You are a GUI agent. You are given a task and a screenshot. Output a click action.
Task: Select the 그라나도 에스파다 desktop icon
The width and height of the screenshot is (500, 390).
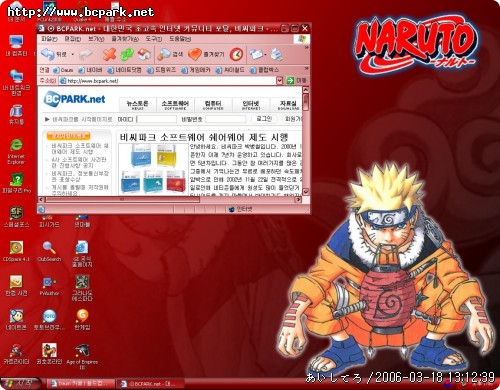(82, 288)
